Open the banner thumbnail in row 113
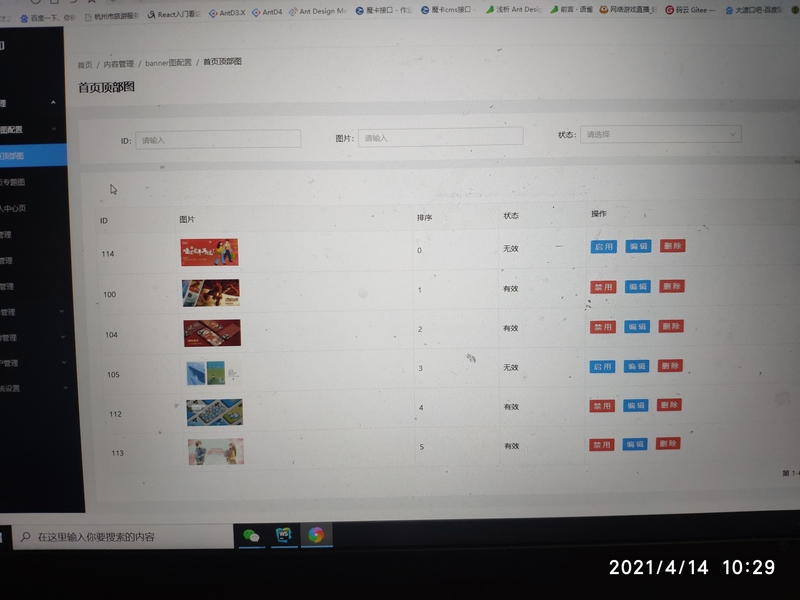This screenshot has width=800, height=600. click(x=216, y=452)
